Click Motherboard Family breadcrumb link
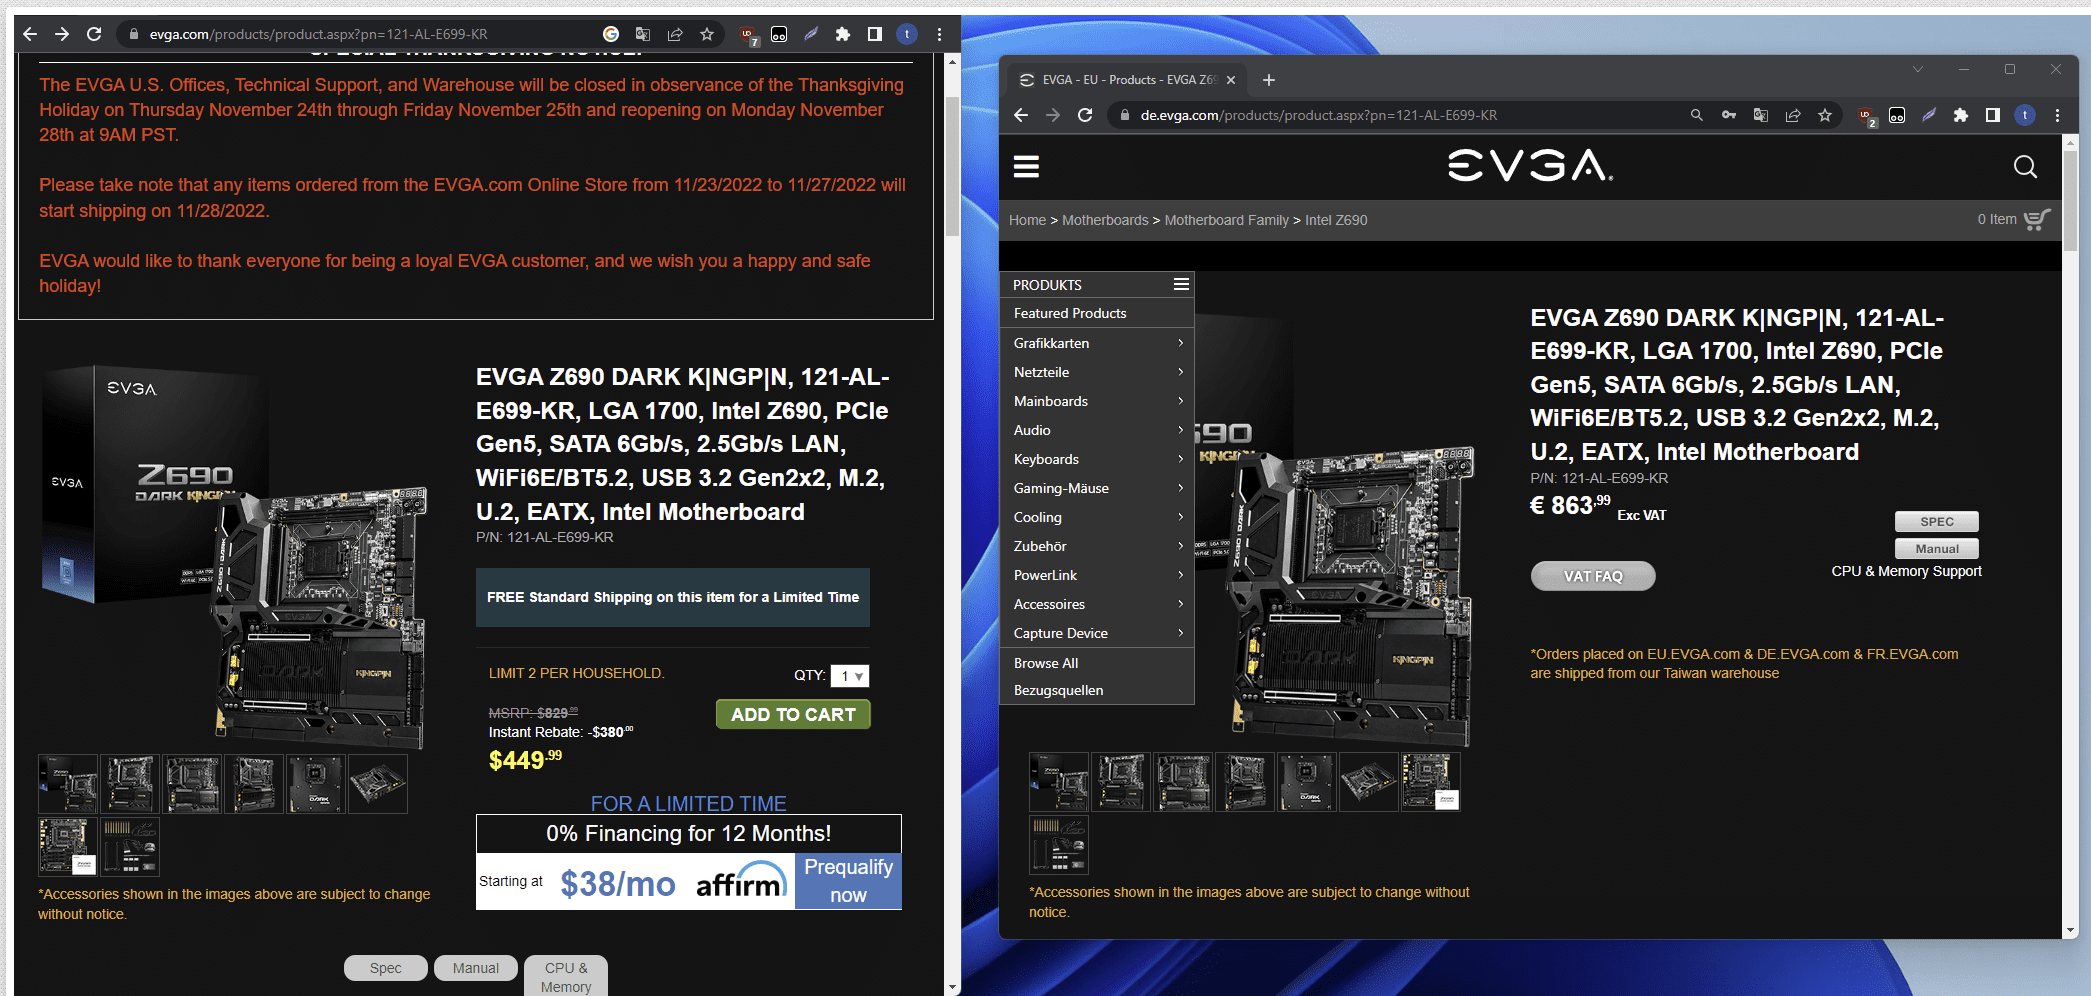 1226,220
